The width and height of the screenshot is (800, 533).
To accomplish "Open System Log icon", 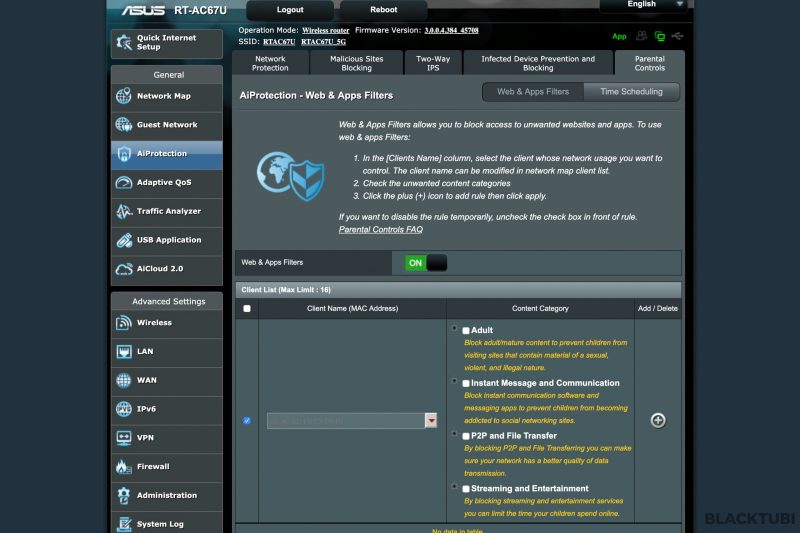I will point(123,524).
